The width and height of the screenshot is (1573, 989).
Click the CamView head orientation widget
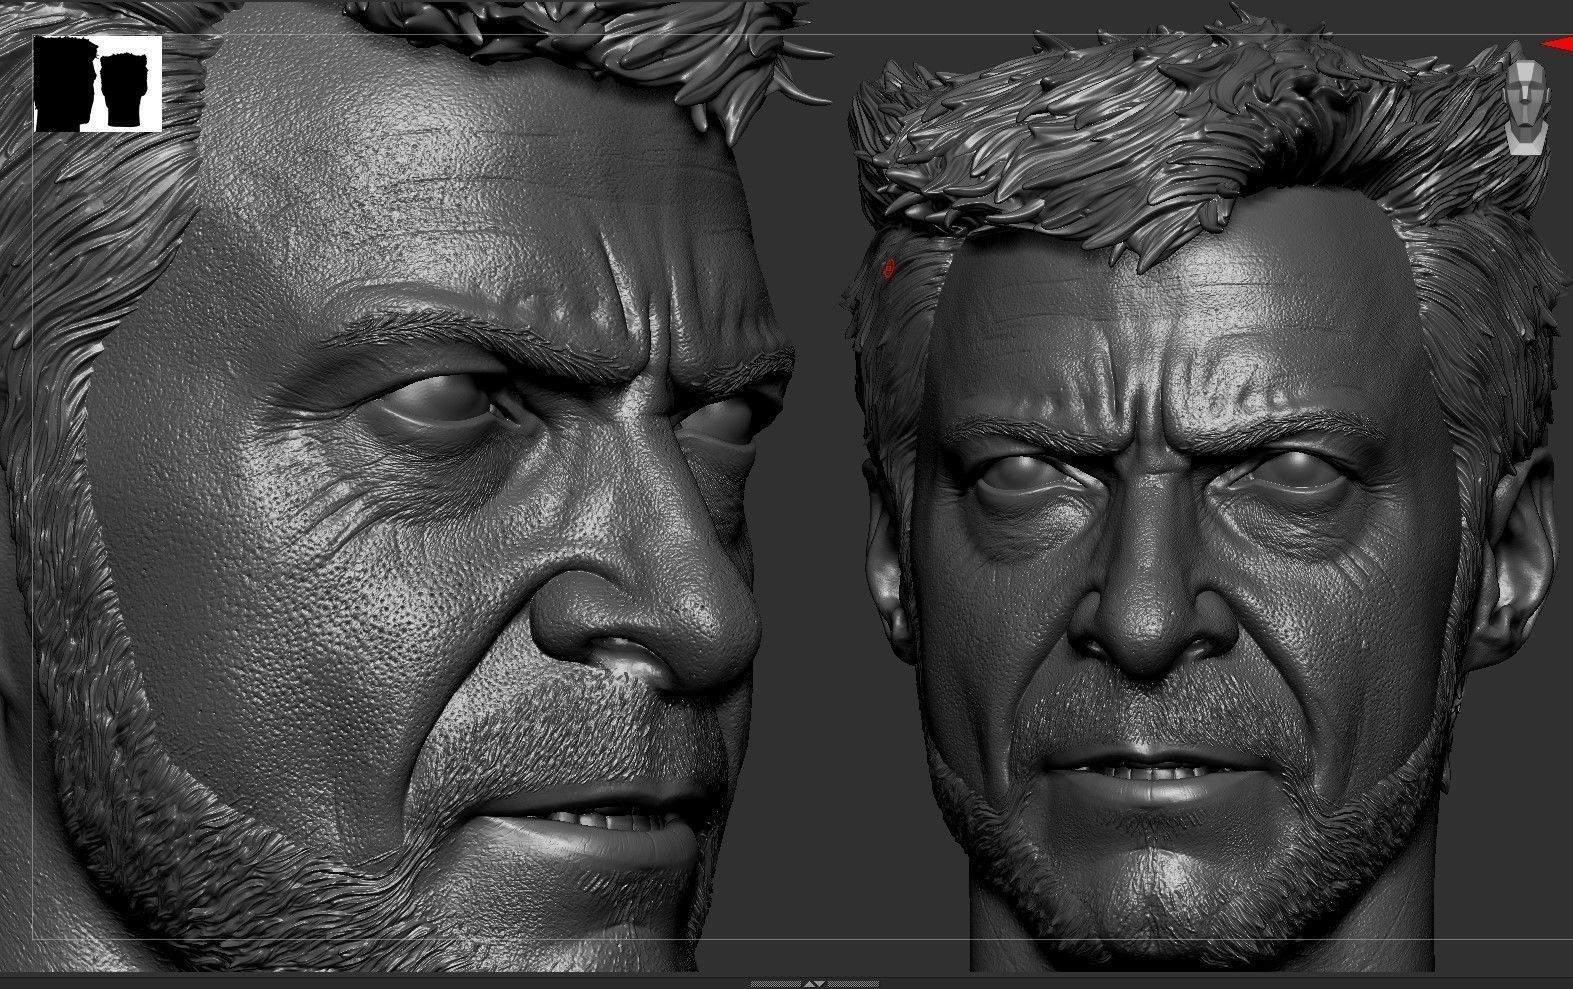(1528, 108)
